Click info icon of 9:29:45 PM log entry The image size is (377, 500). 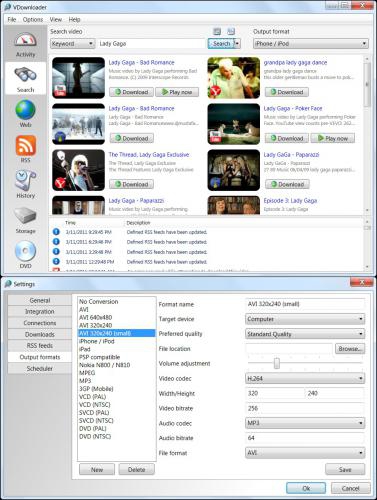click(56, 232)
